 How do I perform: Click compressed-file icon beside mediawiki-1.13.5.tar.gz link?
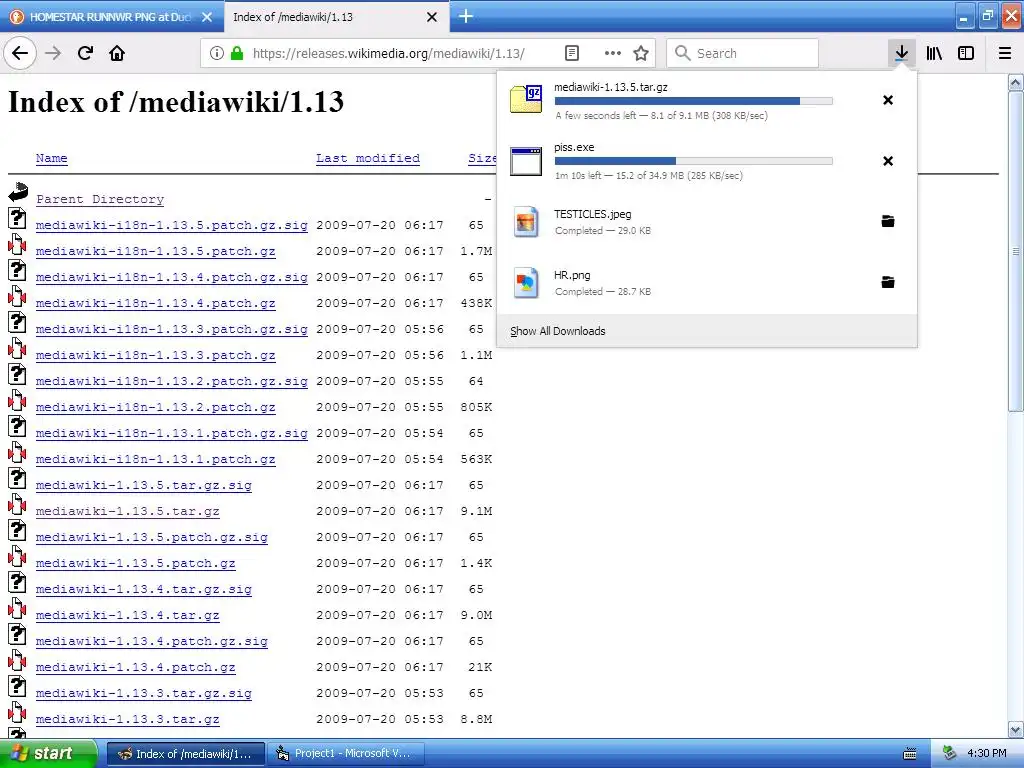tap(18, 504)
